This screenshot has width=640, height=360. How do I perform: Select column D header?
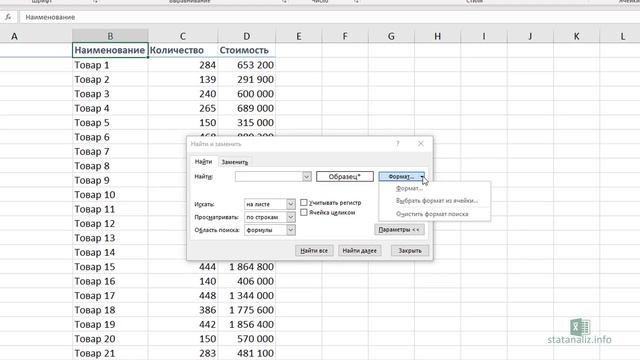click(247, 36)
